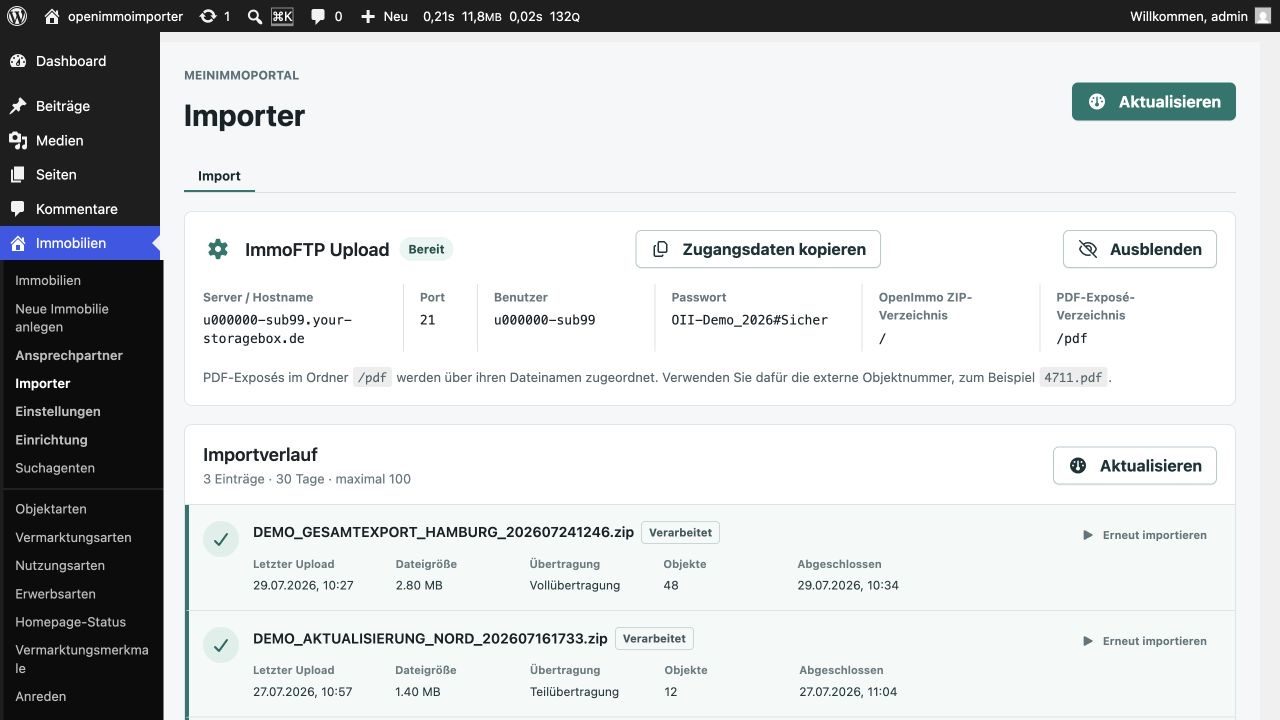Image resolution: width=1280 pixels, height=720 pixels.
Task: Click the Seiten pages icon
Action: (18, 175)
